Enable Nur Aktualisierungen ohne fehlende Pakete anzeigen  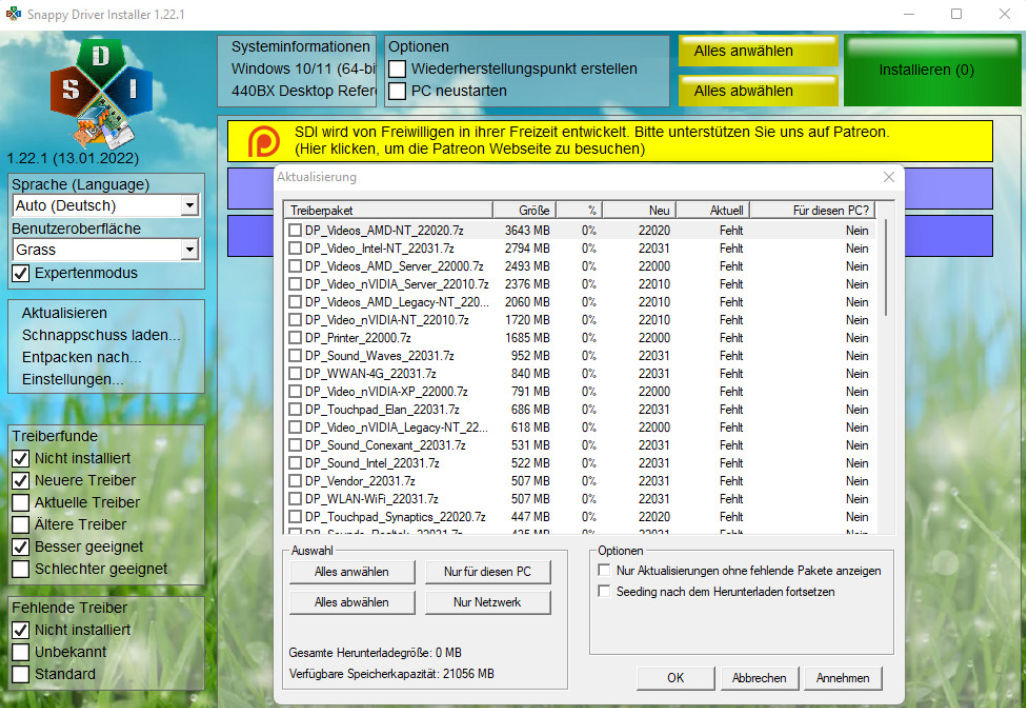coord(605,570)
